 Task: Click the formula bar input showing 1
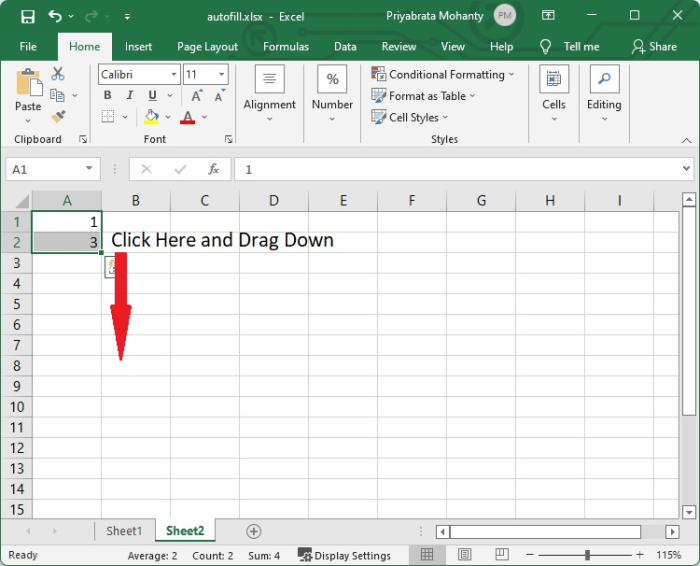(x=458, y=169)
